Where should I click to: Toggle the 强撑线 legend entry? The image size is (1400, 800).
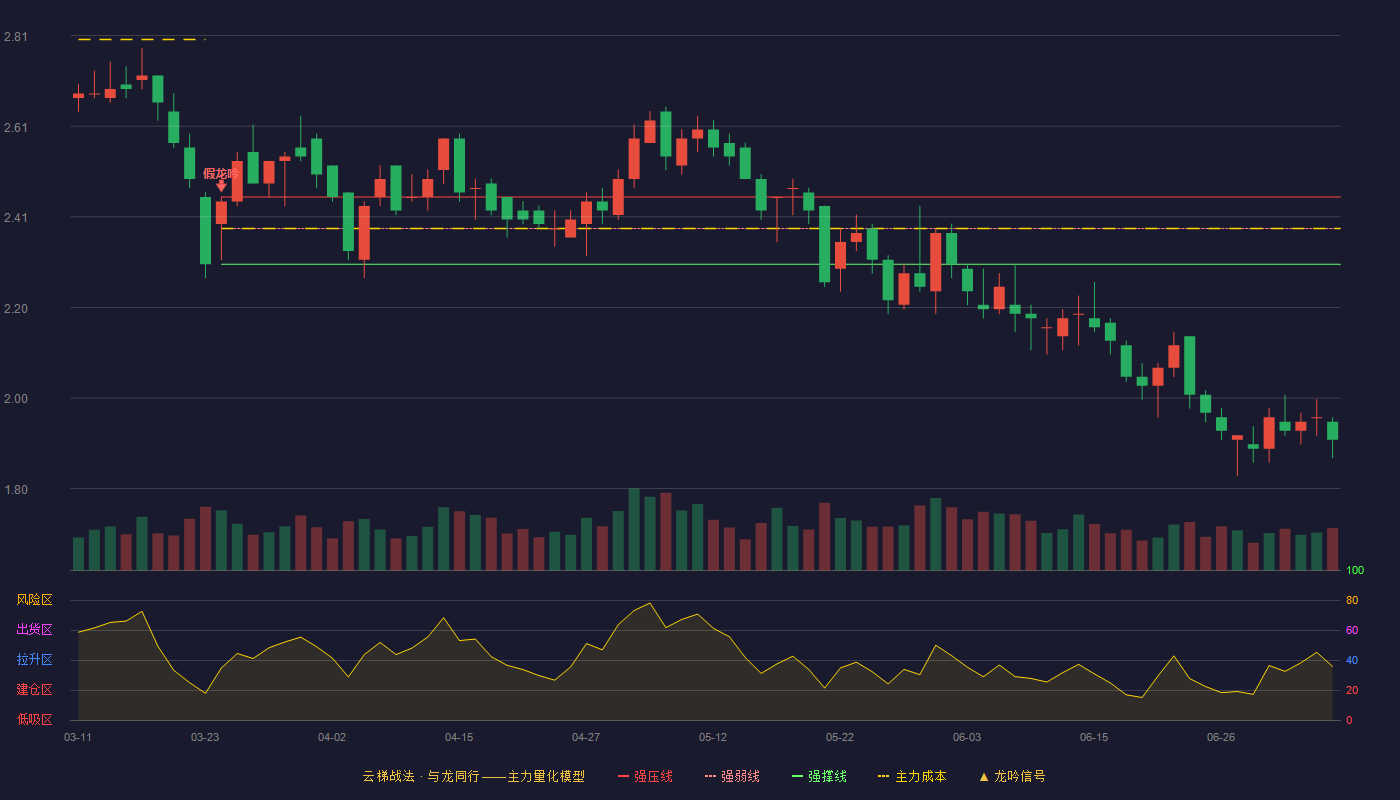819,776
